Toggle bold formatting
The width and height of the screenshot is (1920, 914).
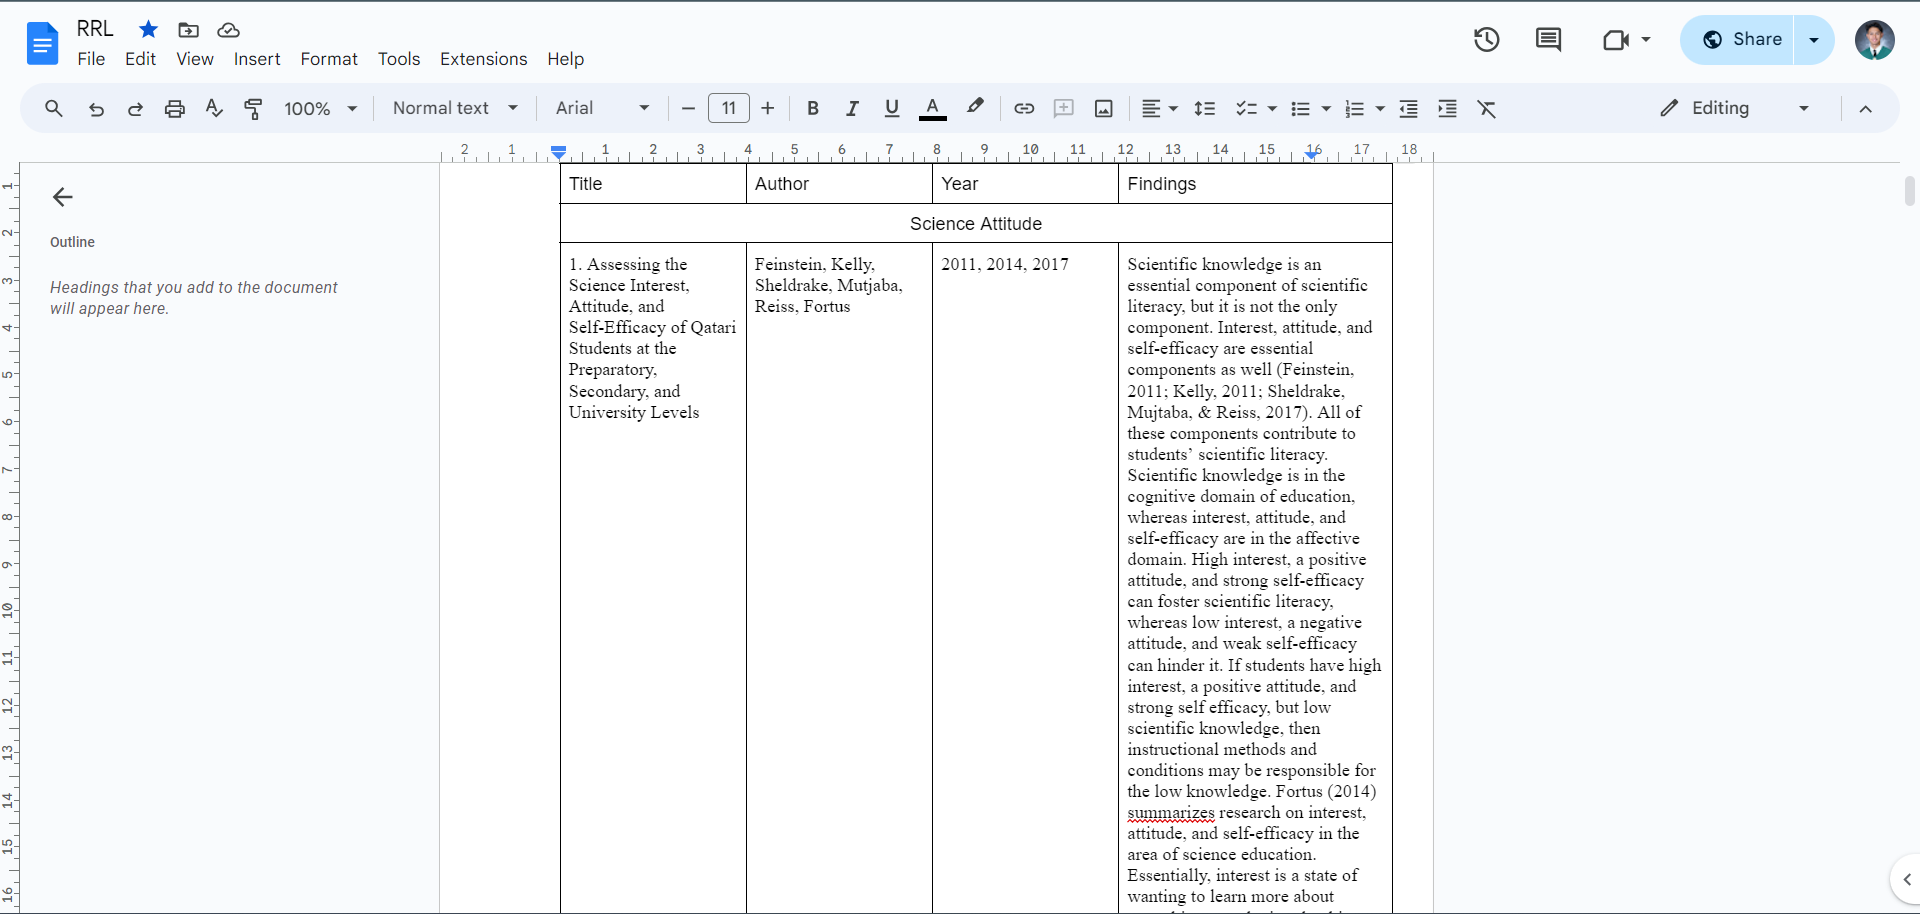pyautogui.click(x=813, y=109)
